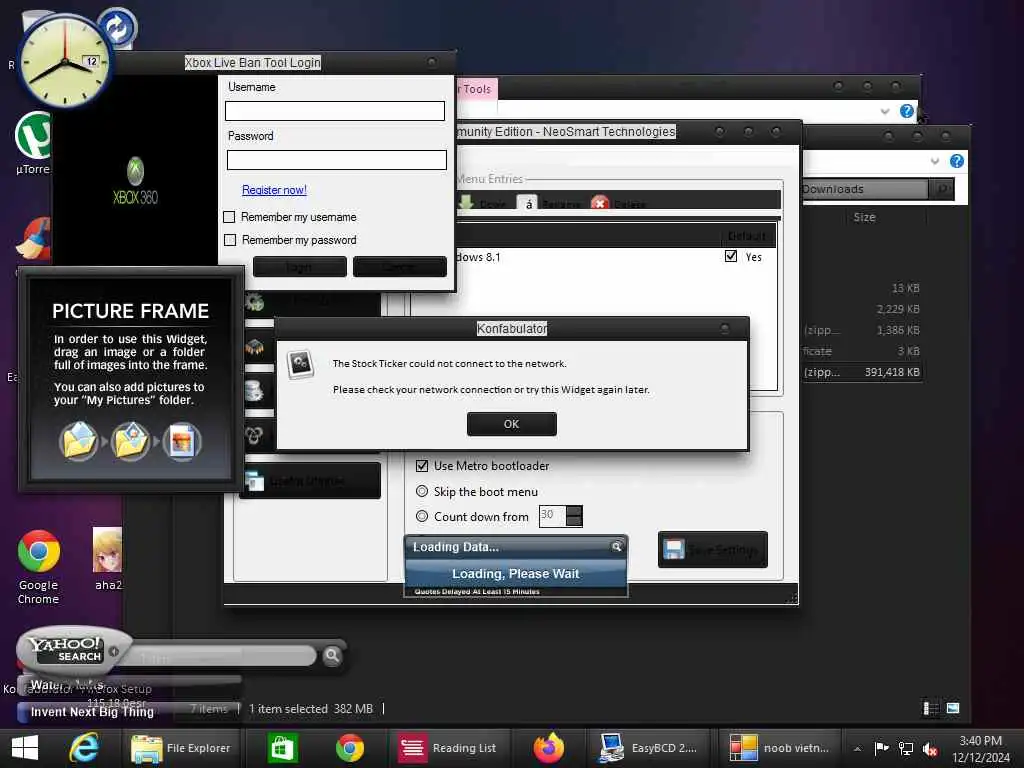The image size is (1024, 768).
Task: Click the chip icon sidebar button in EasyBCD
Action: click(254, 347)
